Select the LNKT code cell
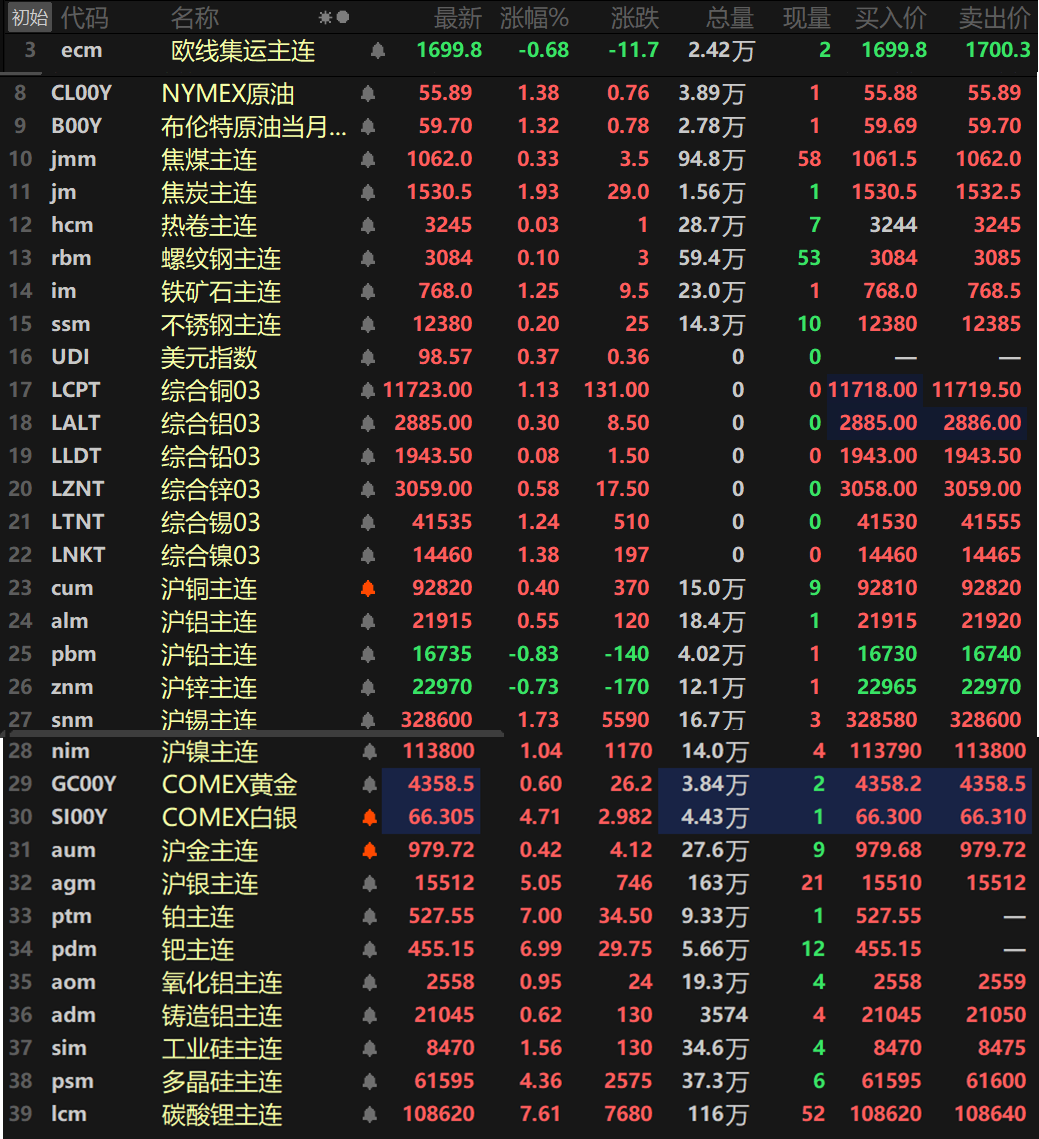The width and height of the screenshot is (1039, 1139). [x=78, y=555]
